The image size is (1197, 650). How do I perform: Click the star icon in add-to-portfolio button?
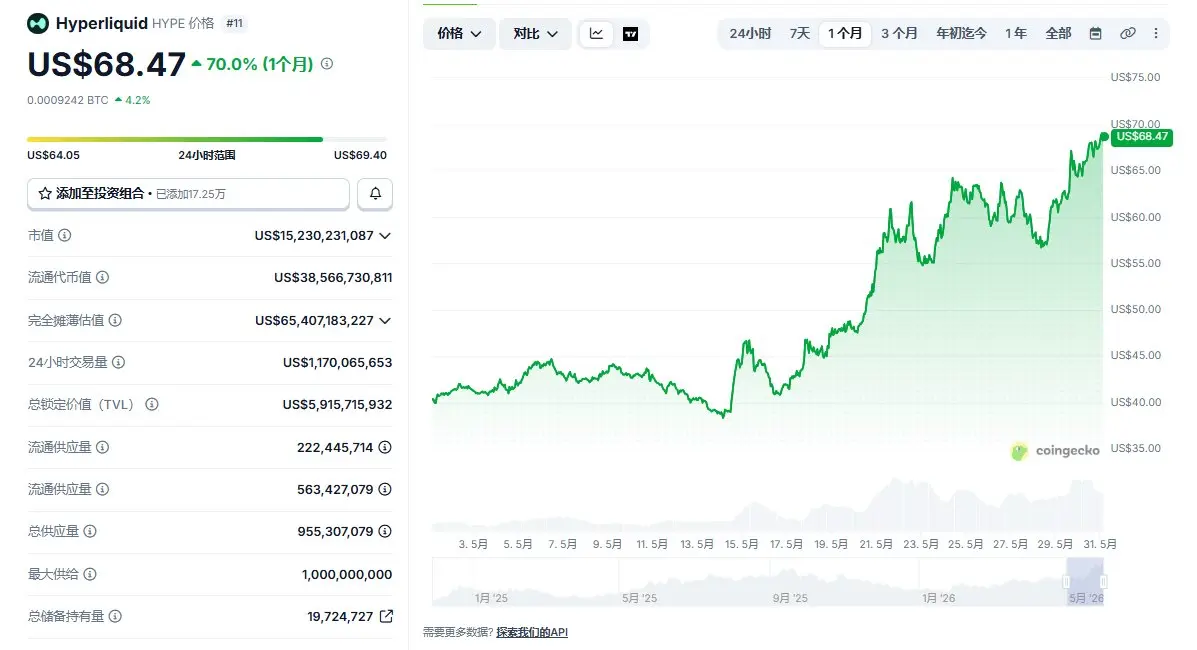[45, 194]
